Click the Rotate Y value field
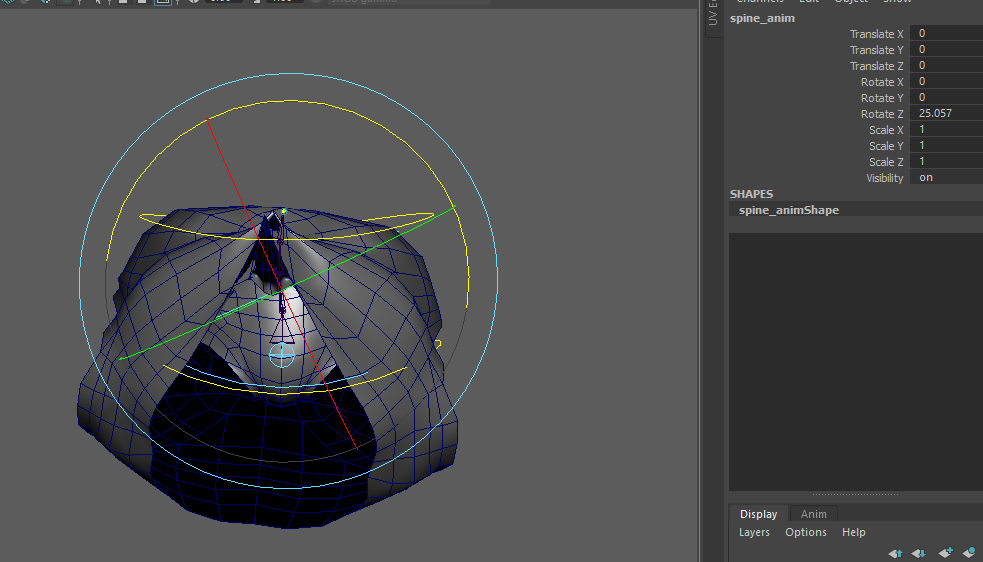Screen dimensions: 983x562 coord(946,97)
